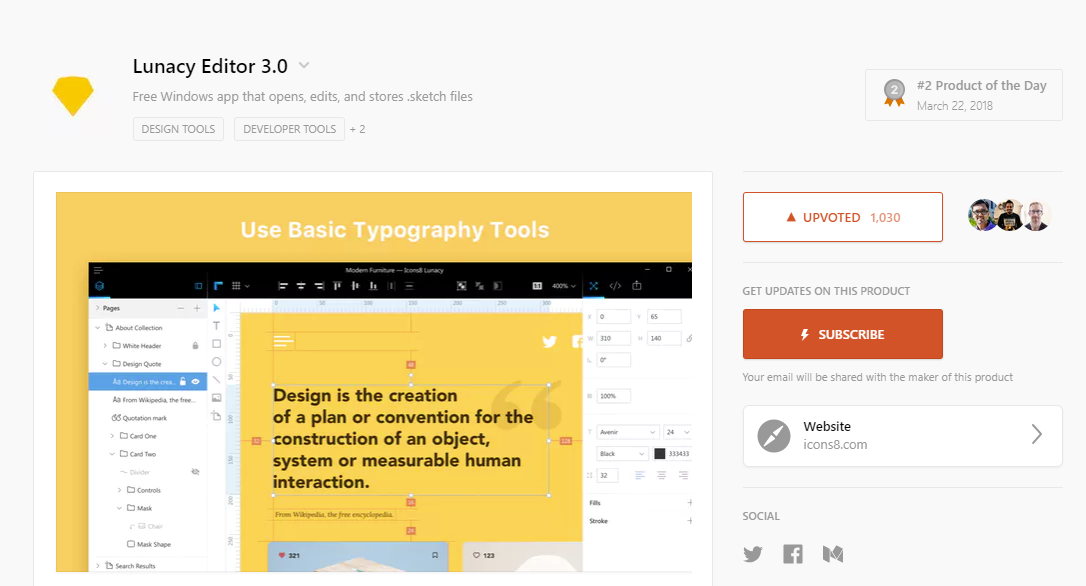Image resolution: width=1086 pixels, height=586 pixels.
Task: Add a page with Pages plus icon
Action: 197,308
